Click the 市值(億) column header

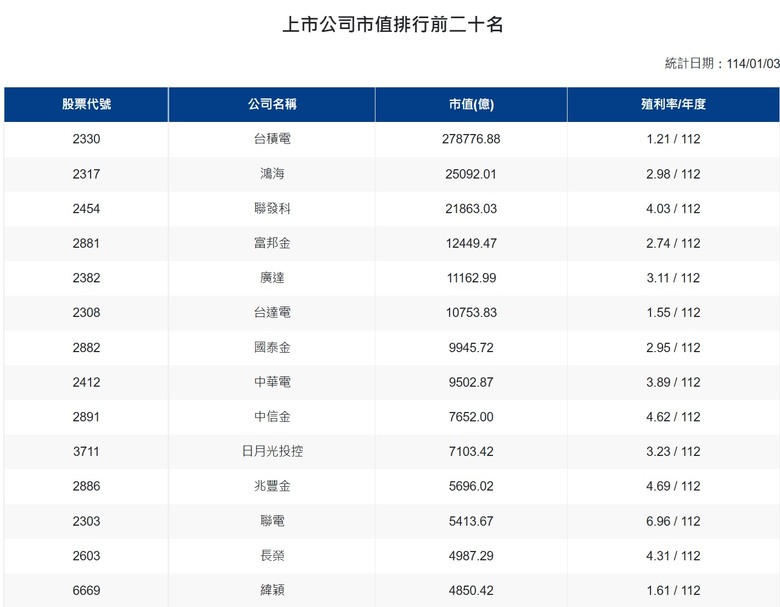471,104
